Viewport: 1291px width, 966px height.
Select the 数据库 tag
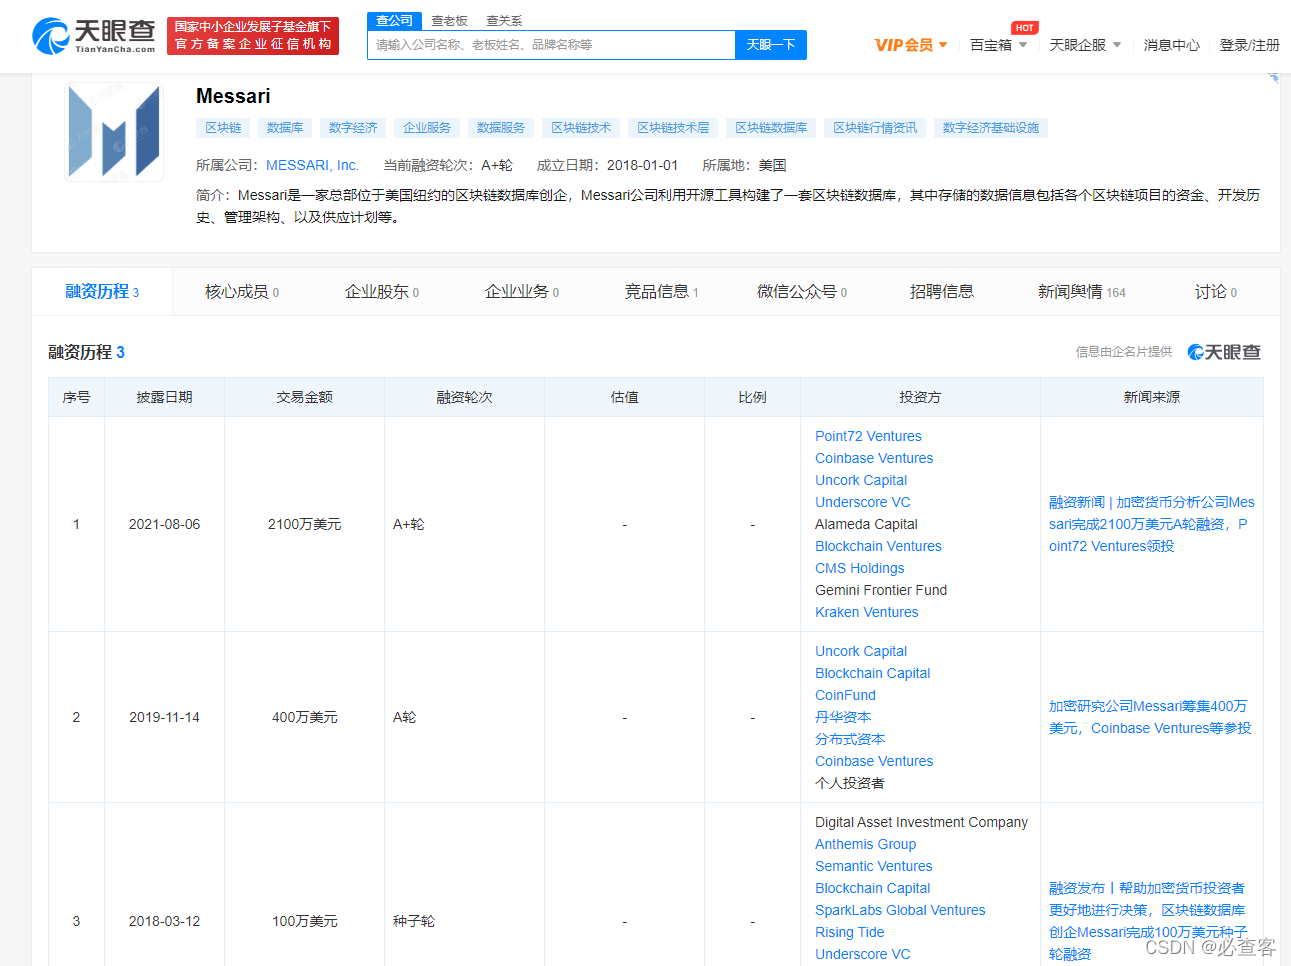[285, 128]
